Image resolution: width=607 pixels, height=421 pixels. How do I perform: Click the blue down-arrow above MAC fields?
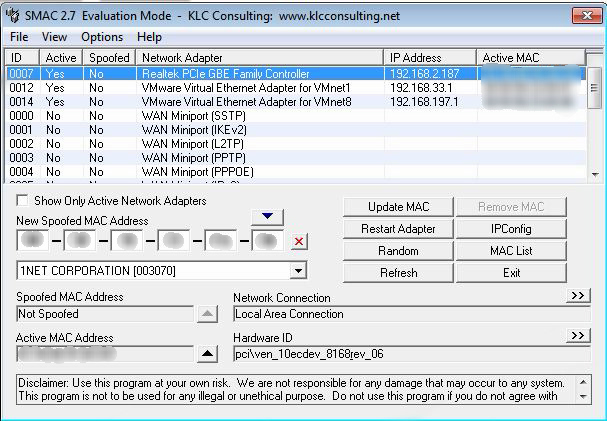point(266,217)
